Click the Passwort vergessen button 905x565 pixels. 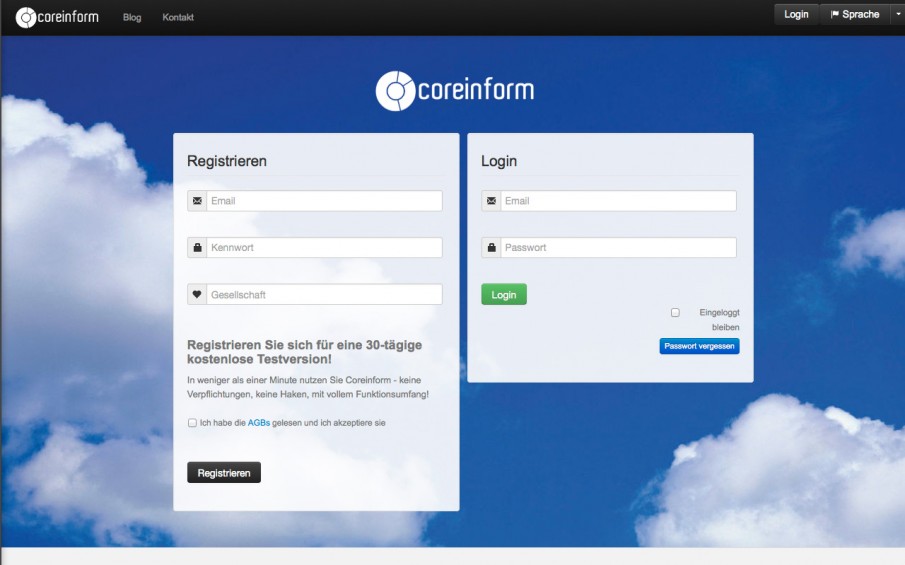tap(700, 346)
